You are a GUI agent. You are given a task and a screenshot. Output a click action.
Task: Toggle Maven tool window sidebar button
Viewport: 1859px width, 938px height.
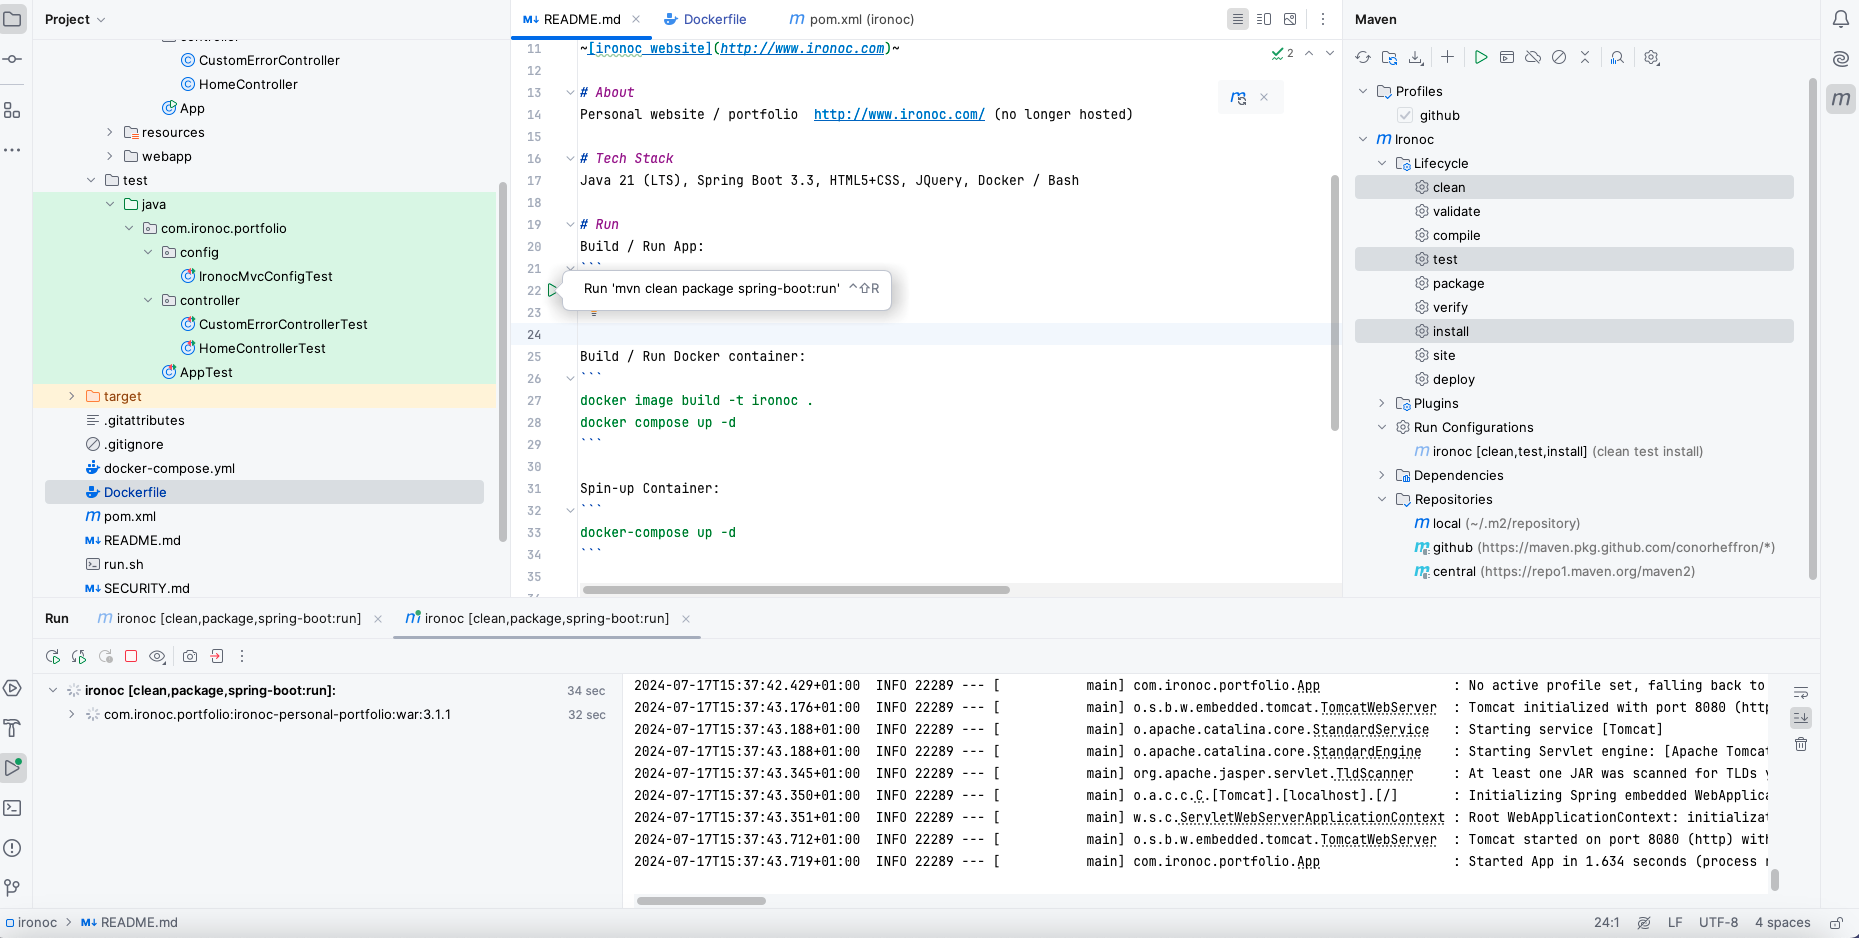[1841, 99]
